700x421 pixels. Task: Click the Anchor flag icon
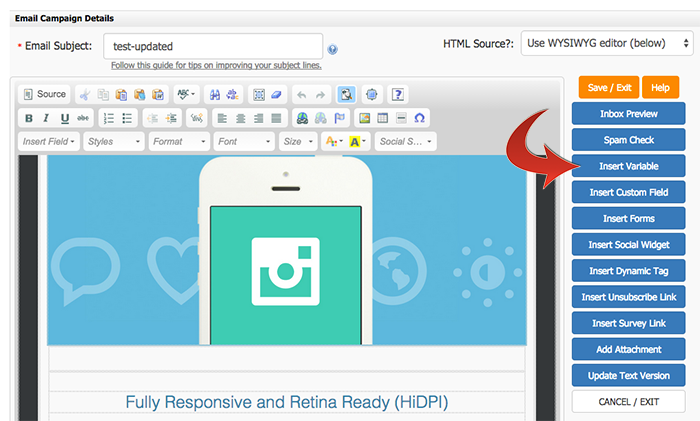(339, 118)
